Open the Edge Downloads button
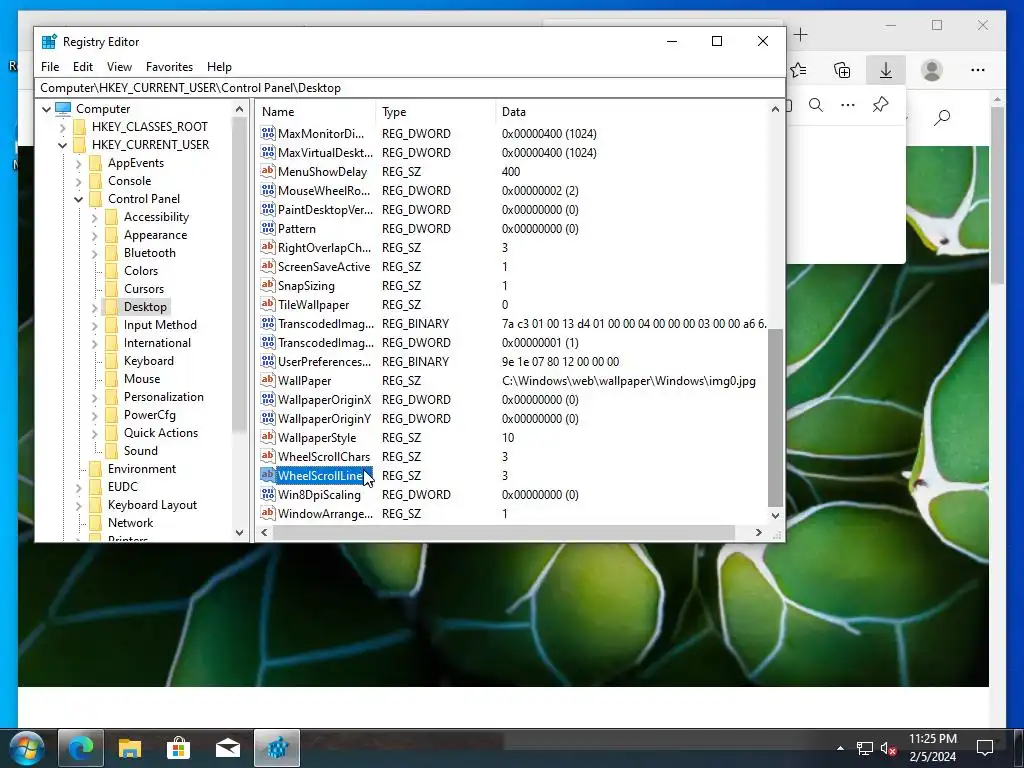 pyautogui.click(x=886, y=70)
